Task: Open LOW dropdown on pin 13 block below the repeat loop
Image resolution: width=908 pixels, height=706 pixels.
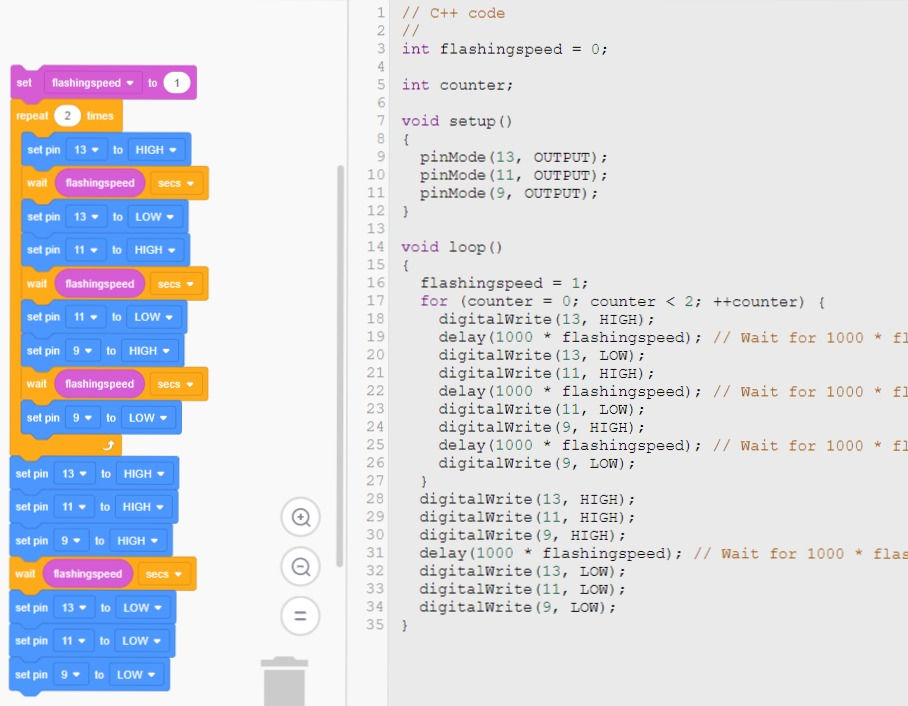Action: click(x=142, y=608)
